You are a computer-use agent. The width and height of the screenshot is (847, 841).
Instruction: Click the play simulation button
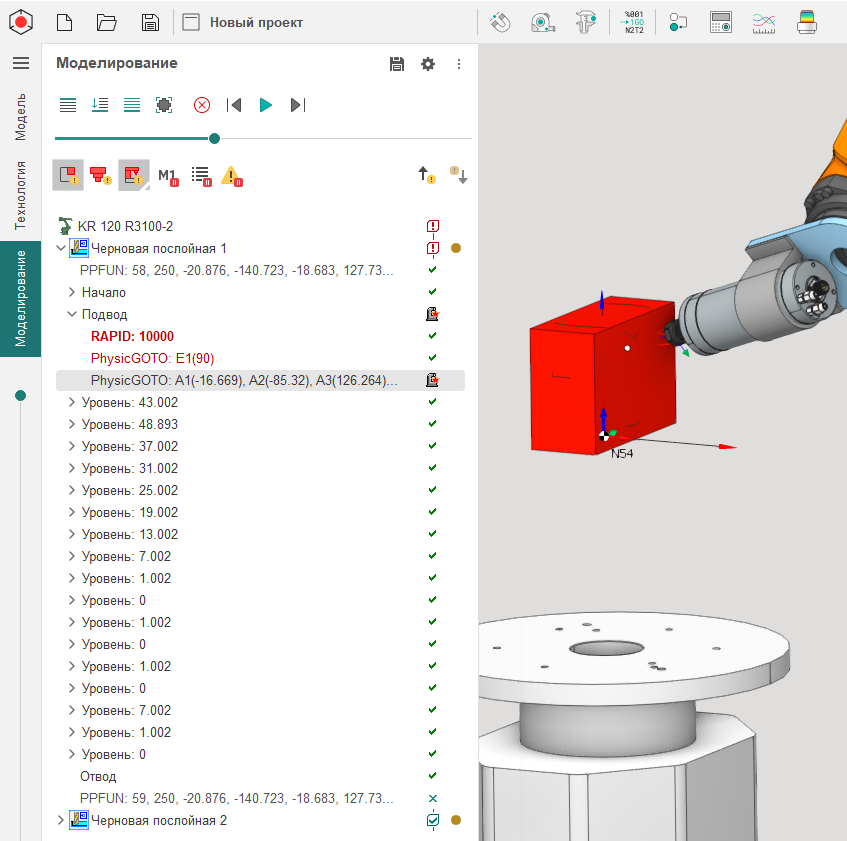[x=265, y=105]
